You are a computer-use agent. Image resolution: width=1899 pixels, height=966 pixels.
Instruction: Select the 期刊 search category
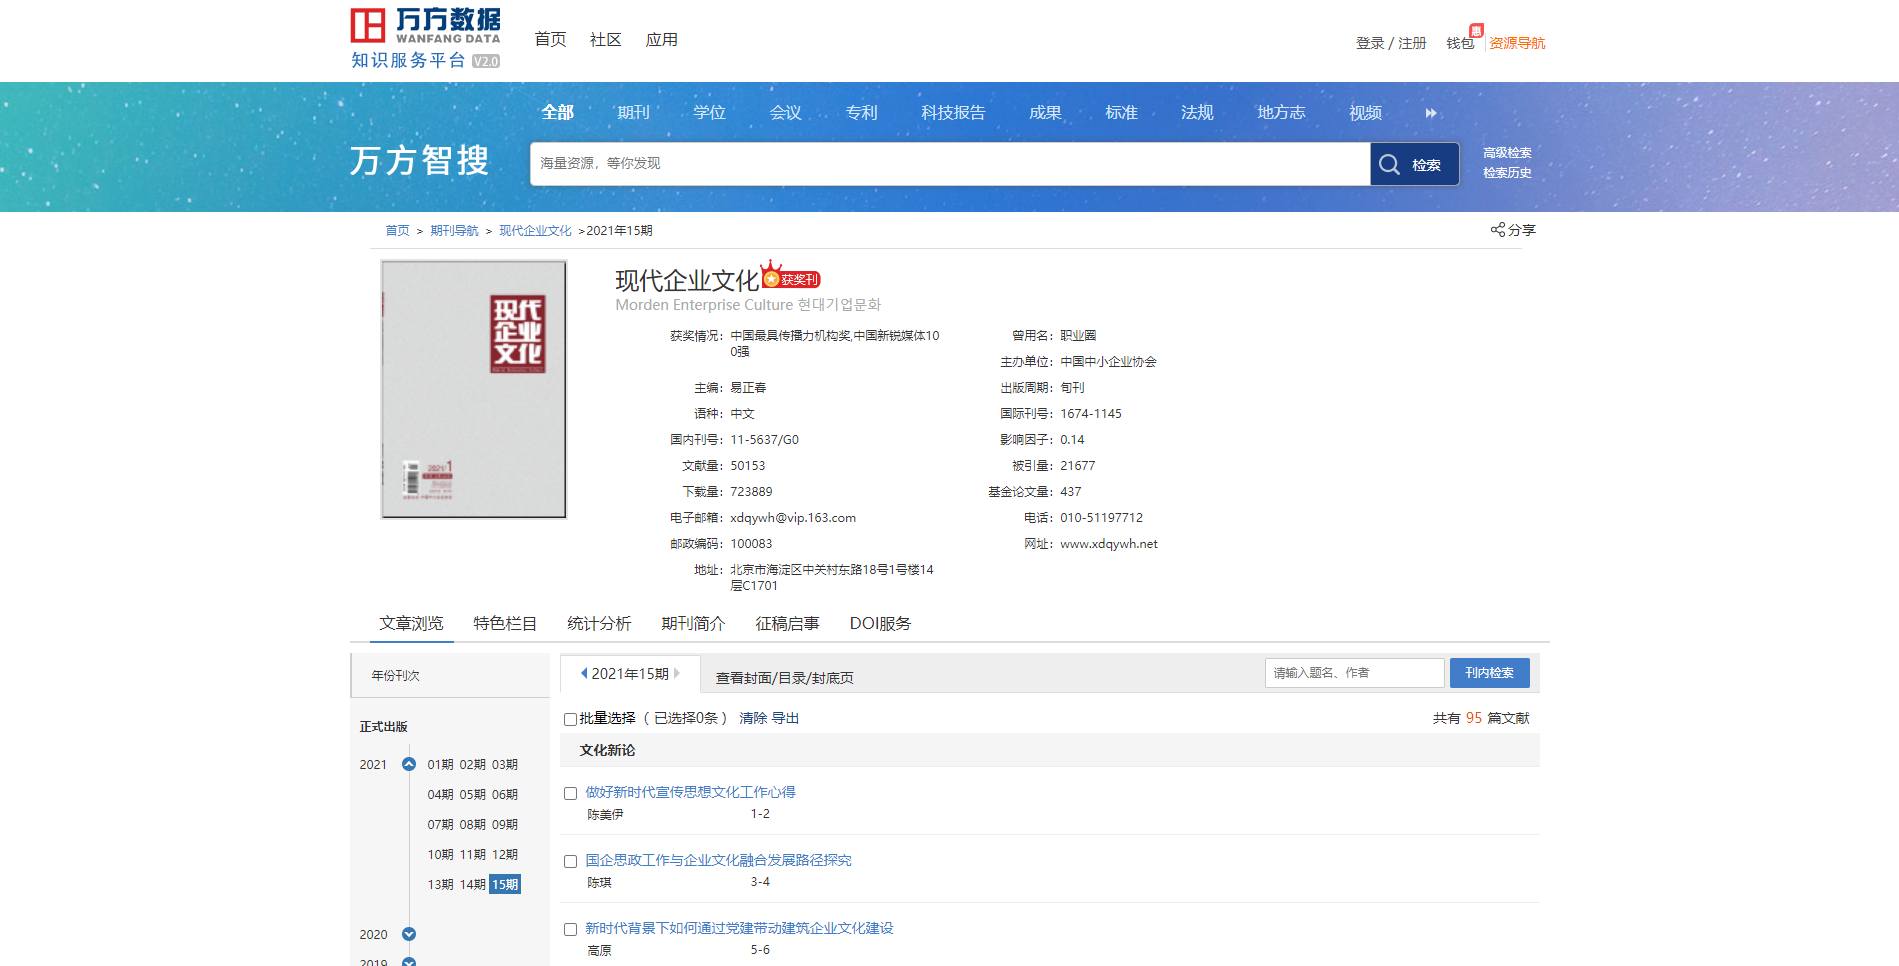pyautogui.click(x=633, y=113)
